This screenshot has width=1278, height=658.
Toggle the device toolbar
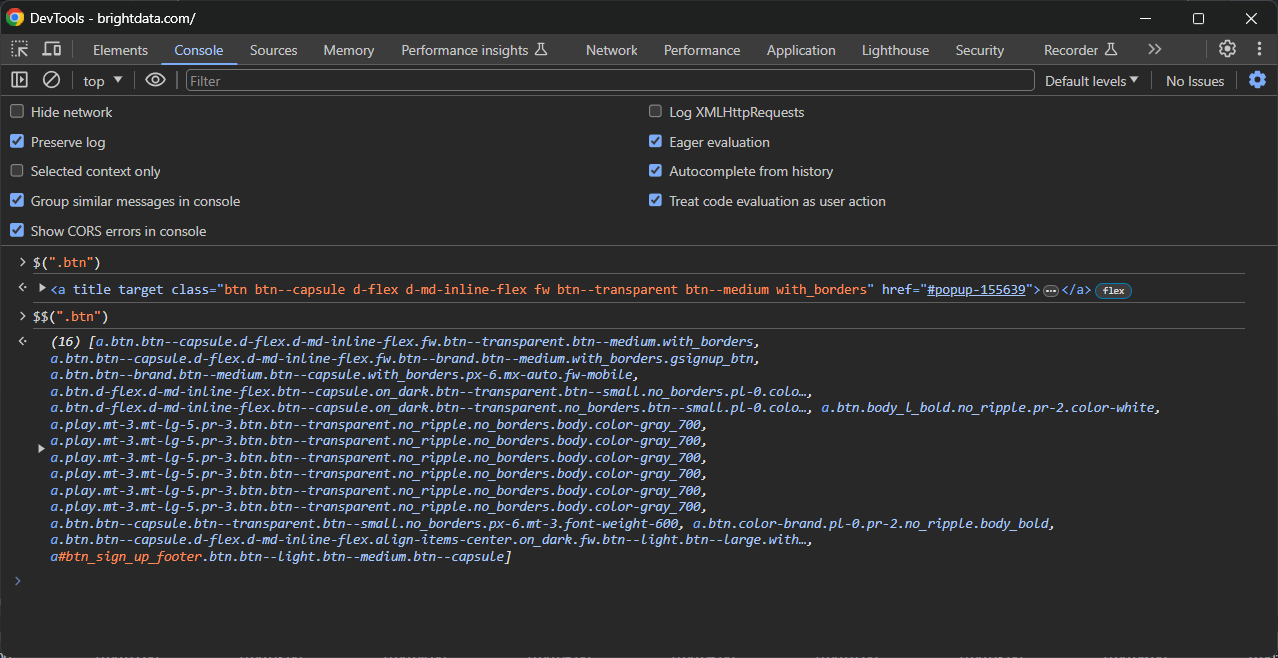52,49
